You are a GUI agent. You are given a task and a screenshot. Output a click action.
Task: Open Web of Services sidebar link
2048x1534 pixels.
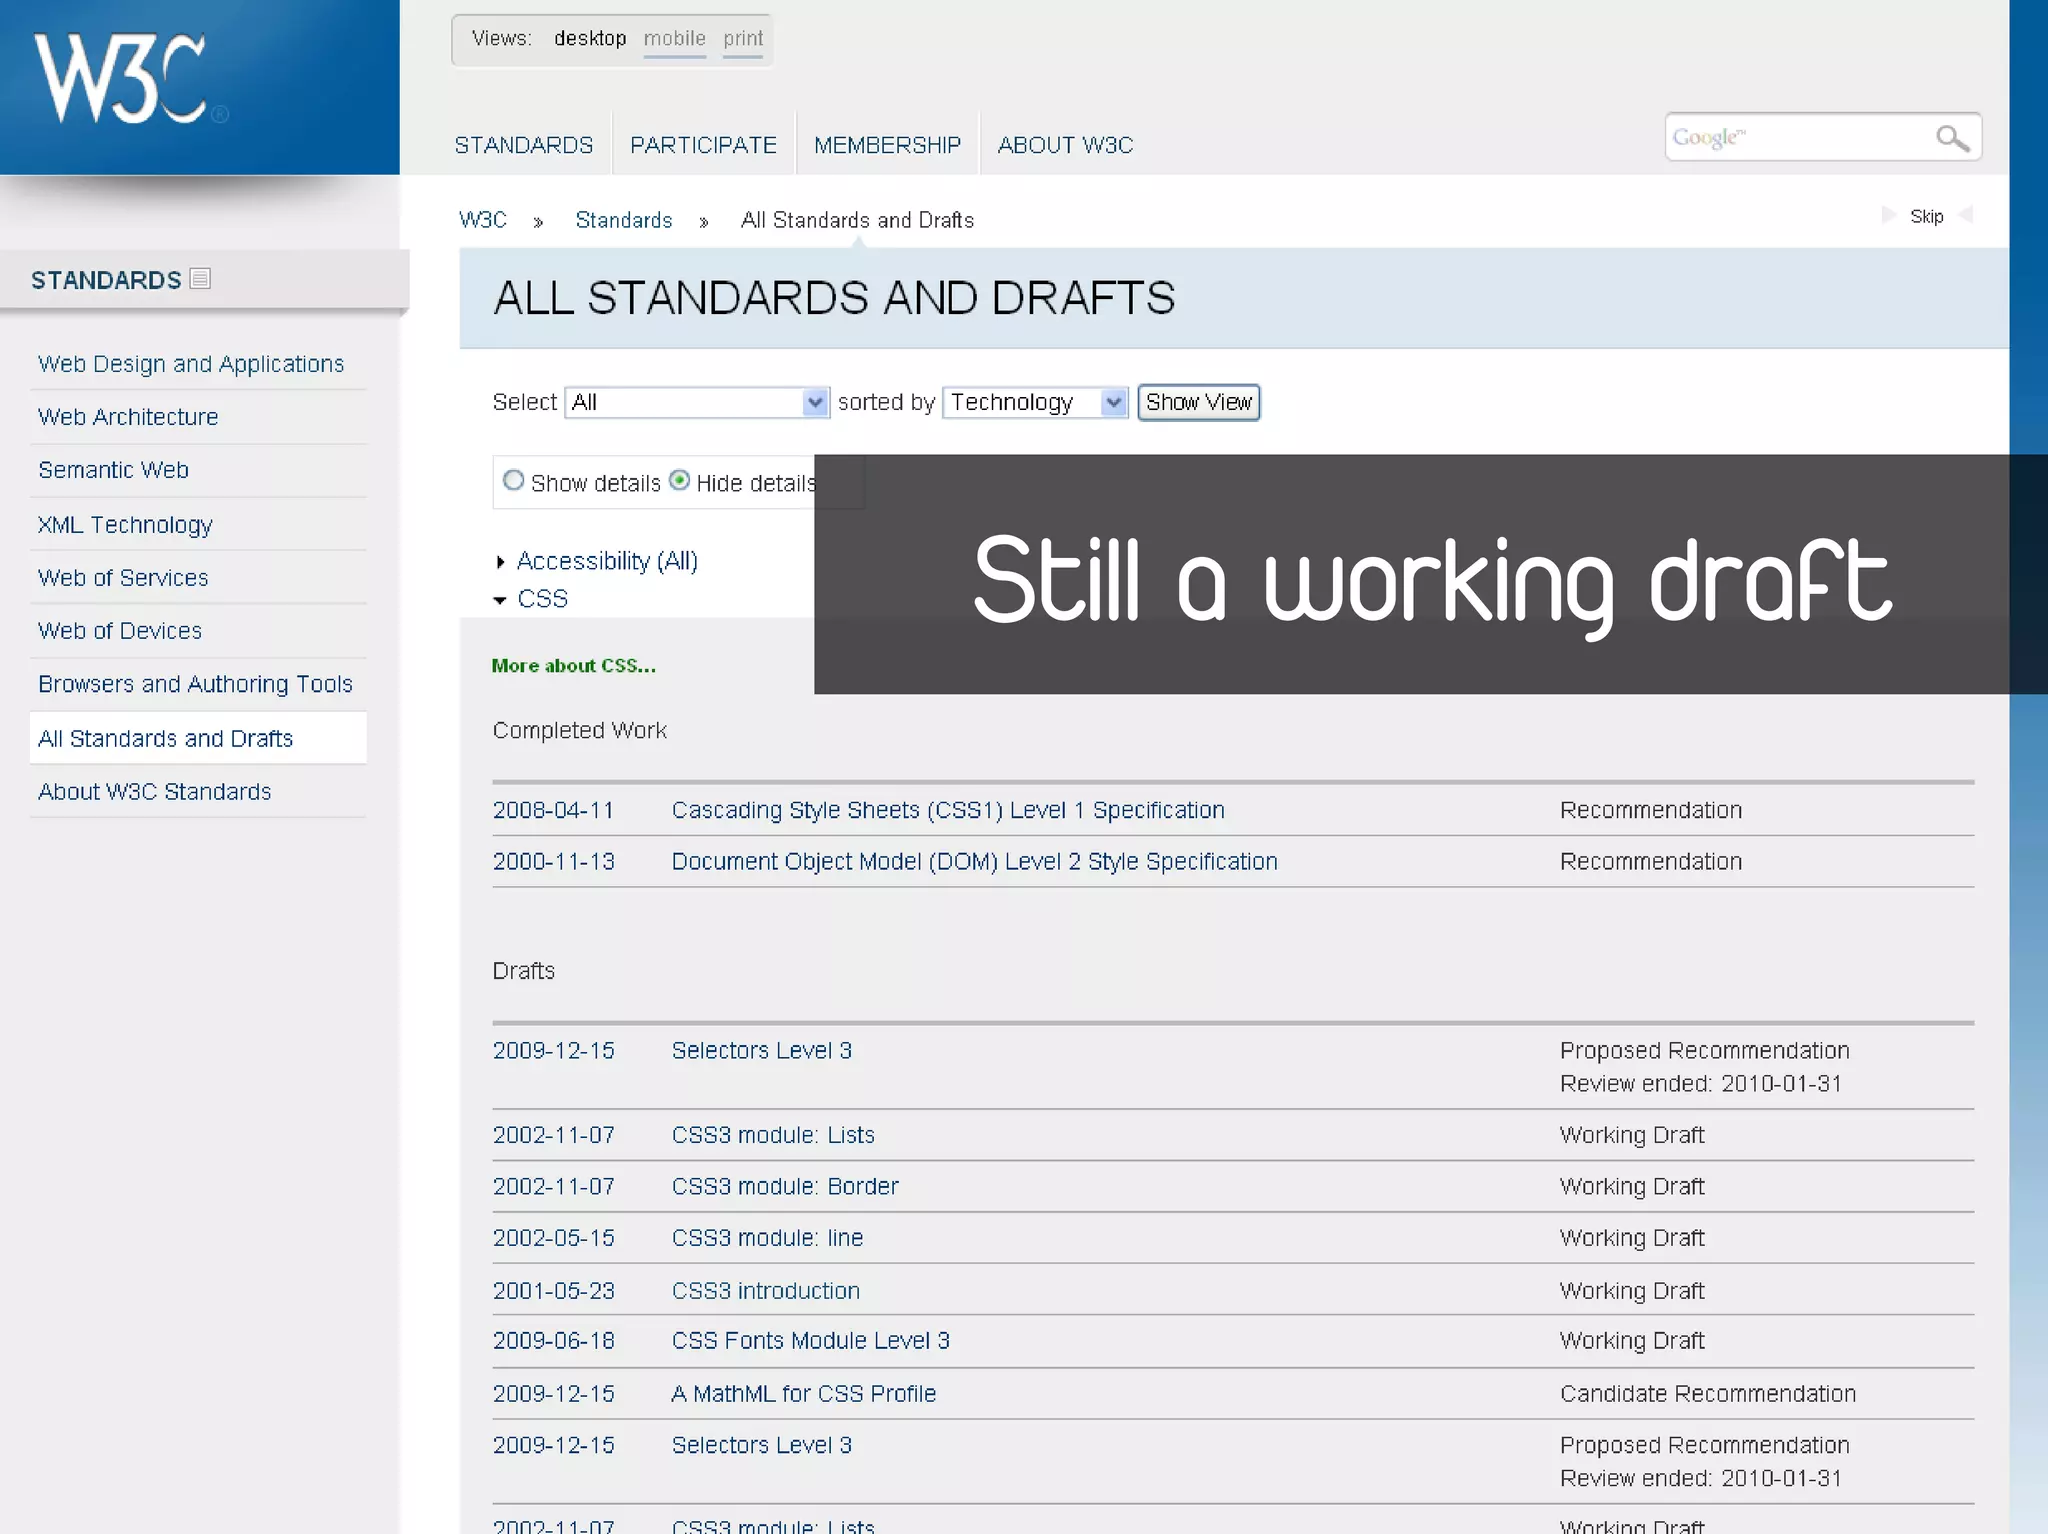click(123, 578)
